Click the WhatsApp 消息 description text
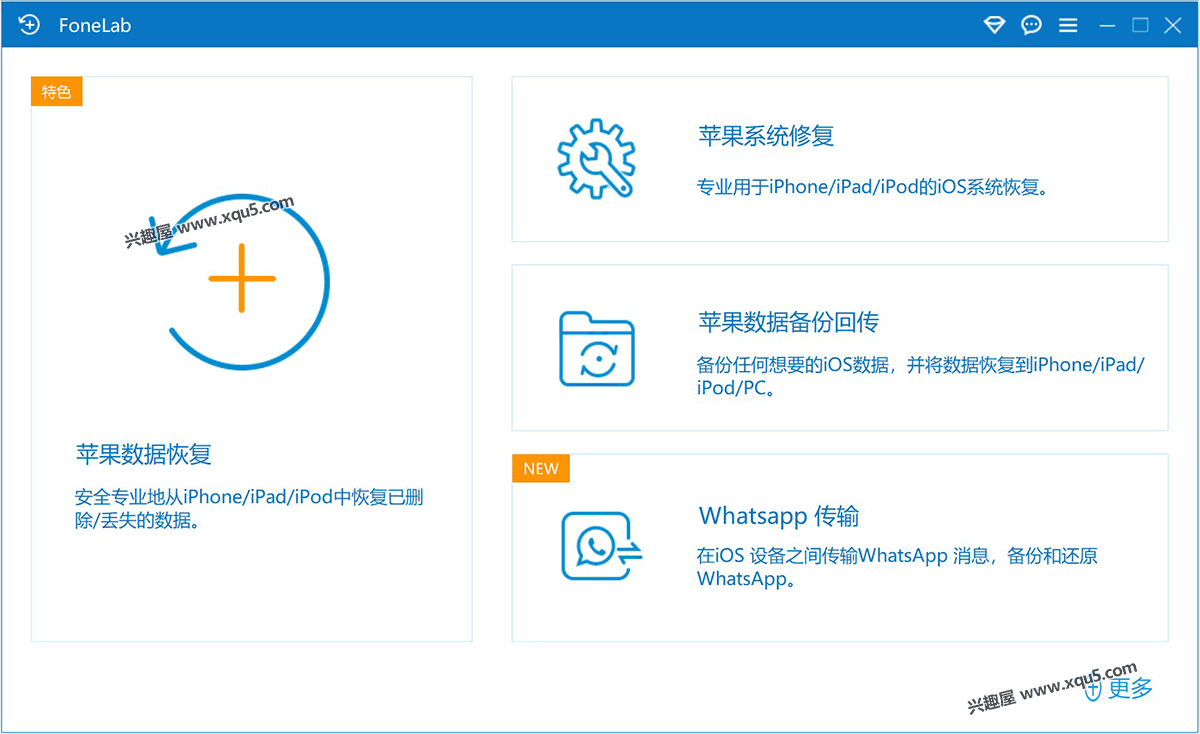Screen dimensions: 1200x734 (x=897, y=567)
